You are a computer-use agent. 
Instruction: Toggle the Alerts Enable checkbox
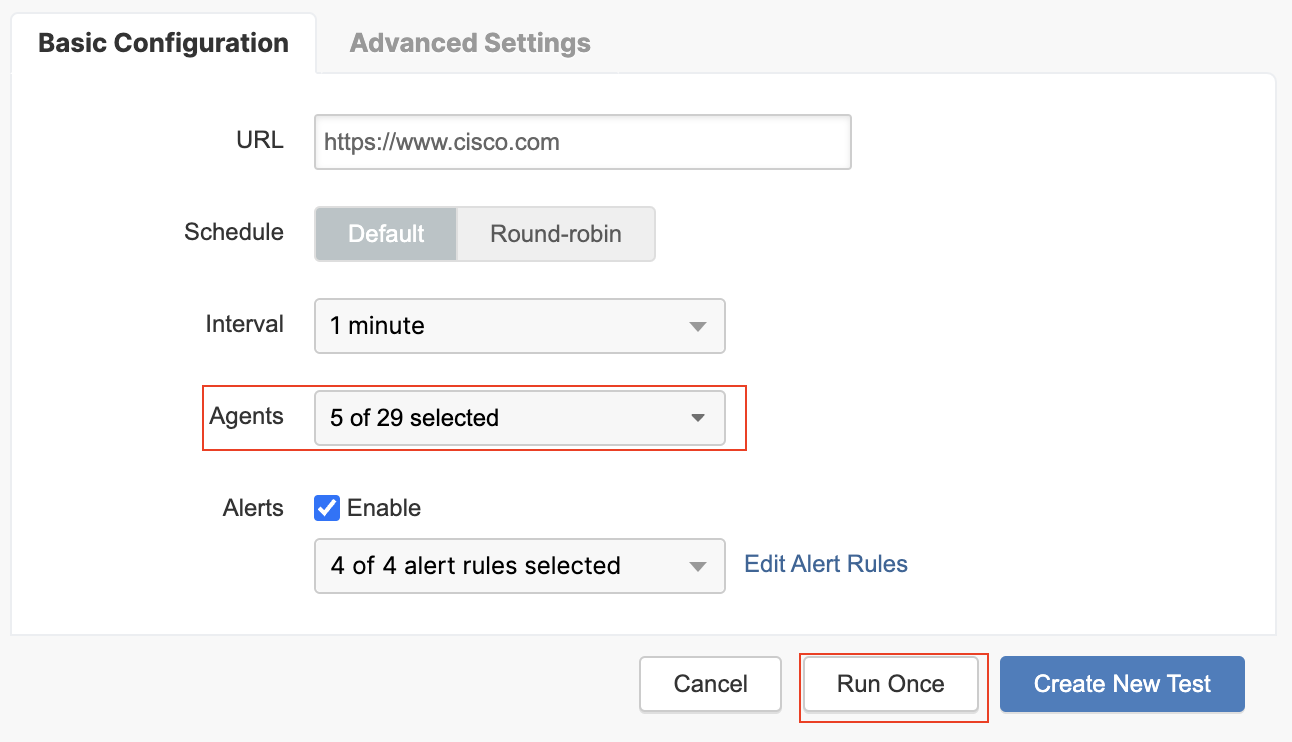(327, 508)
